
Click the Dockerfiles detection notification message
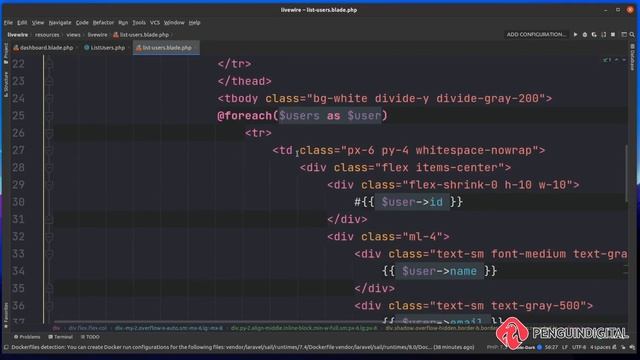tap(243, 347)
